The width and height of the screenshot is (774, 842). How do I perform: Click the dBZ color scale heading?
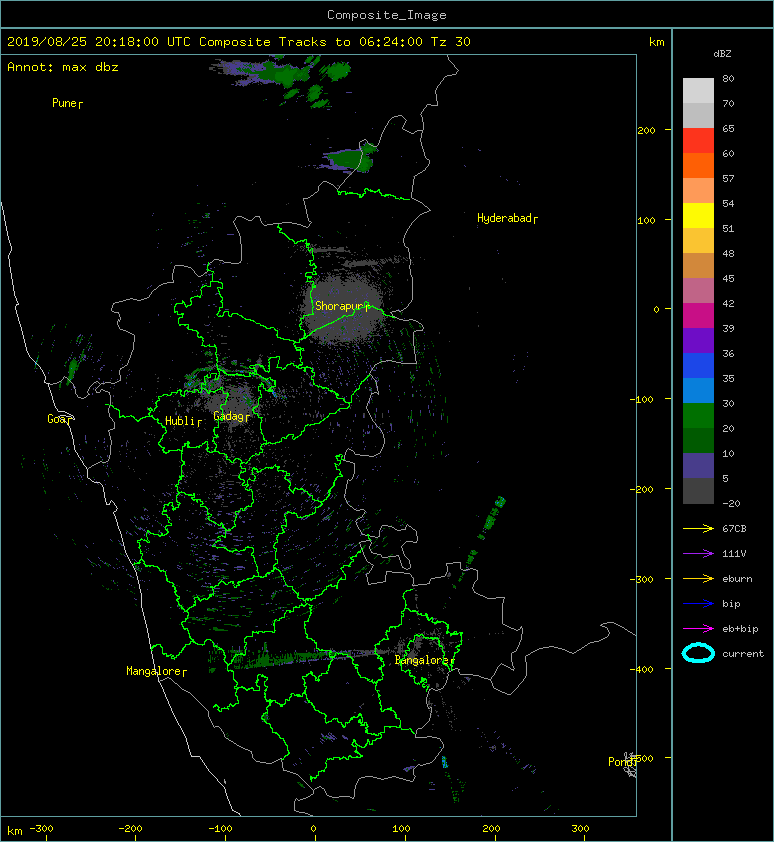coord(722,54)
